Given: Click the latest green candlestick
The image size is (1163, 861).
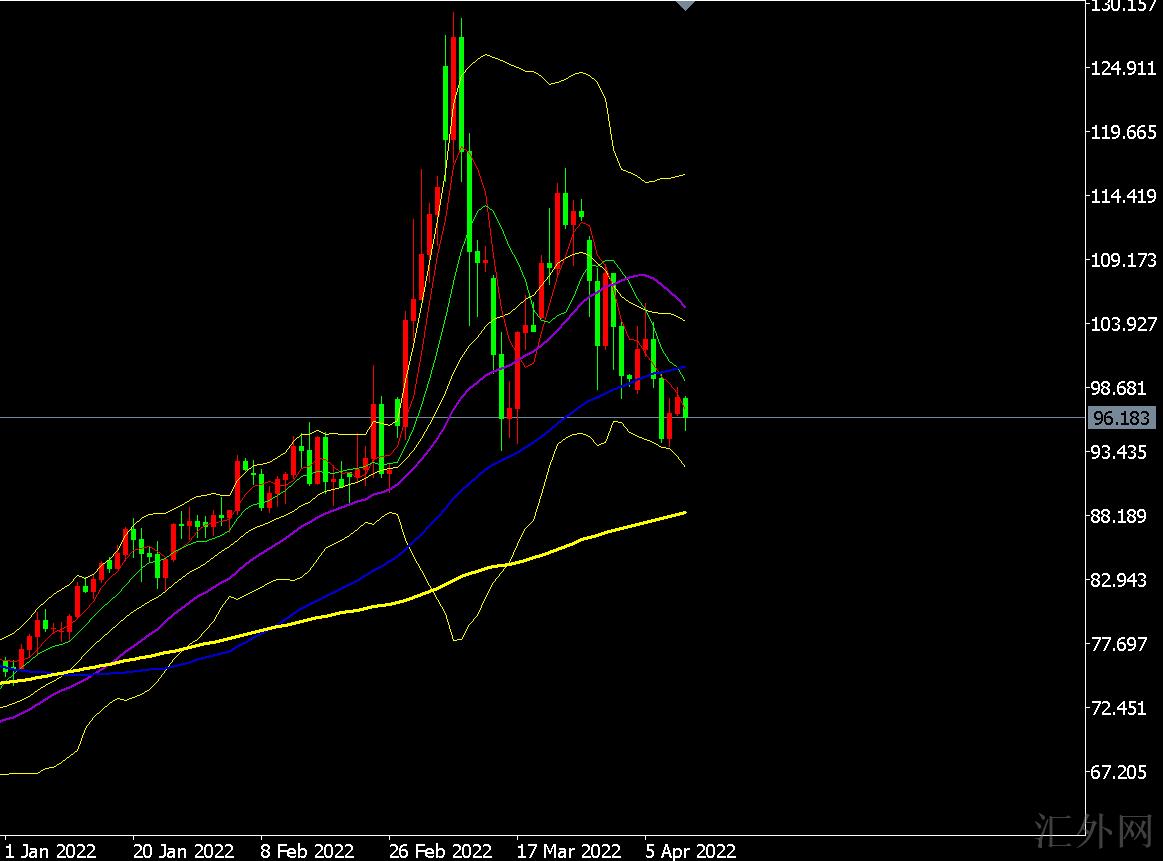Looking at the screenshot, I should 685,407.
